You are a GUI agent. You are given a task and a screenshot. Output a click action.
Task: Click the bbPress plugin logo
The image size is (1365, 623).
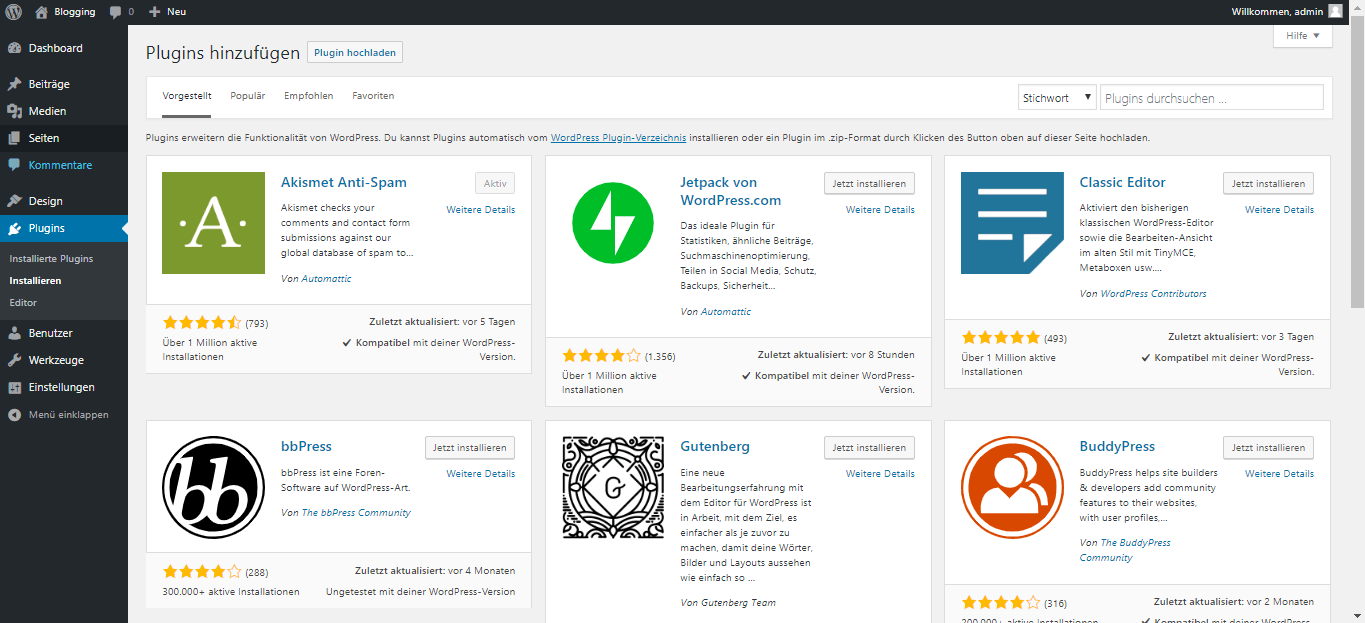[x=213, y=487]
